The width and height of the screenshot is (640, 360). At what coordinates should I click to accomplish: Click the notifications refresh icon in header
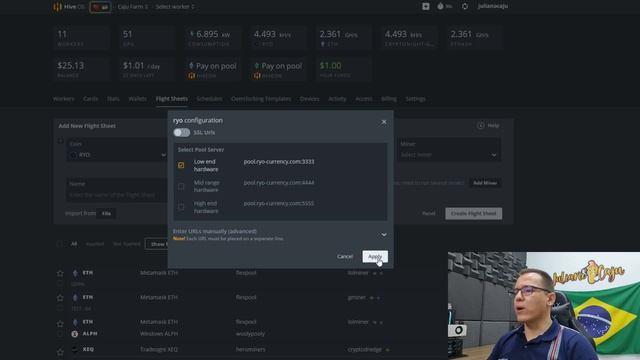click(465, 6)
